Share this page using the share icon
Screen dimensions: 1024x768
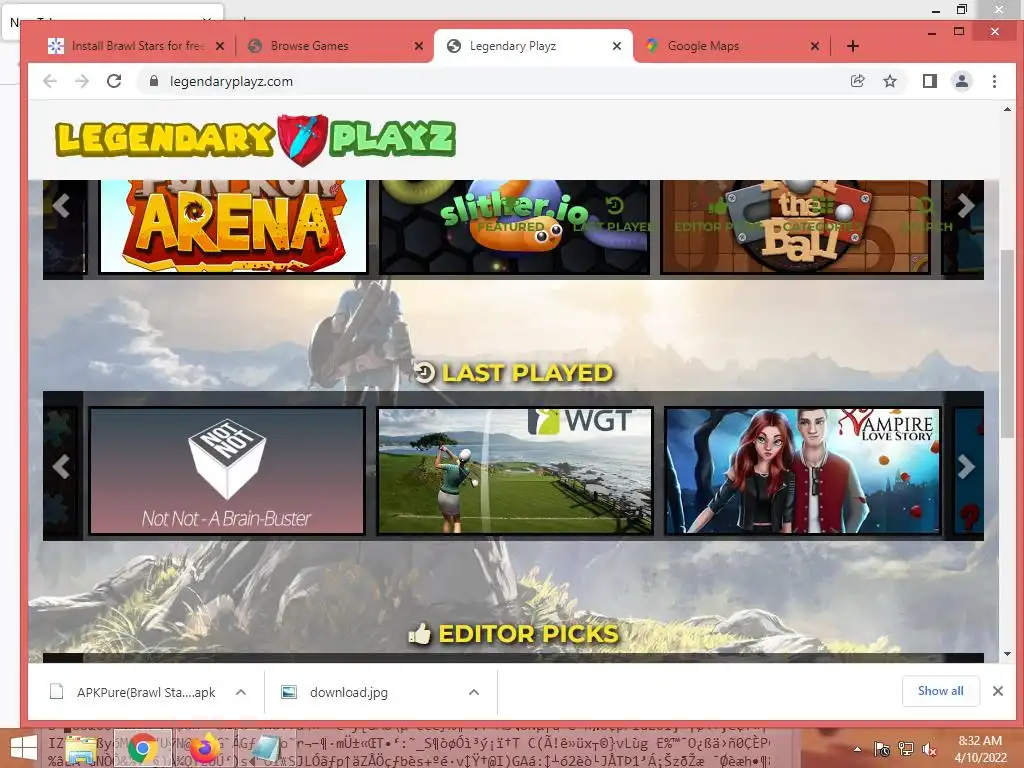(857, 81)
